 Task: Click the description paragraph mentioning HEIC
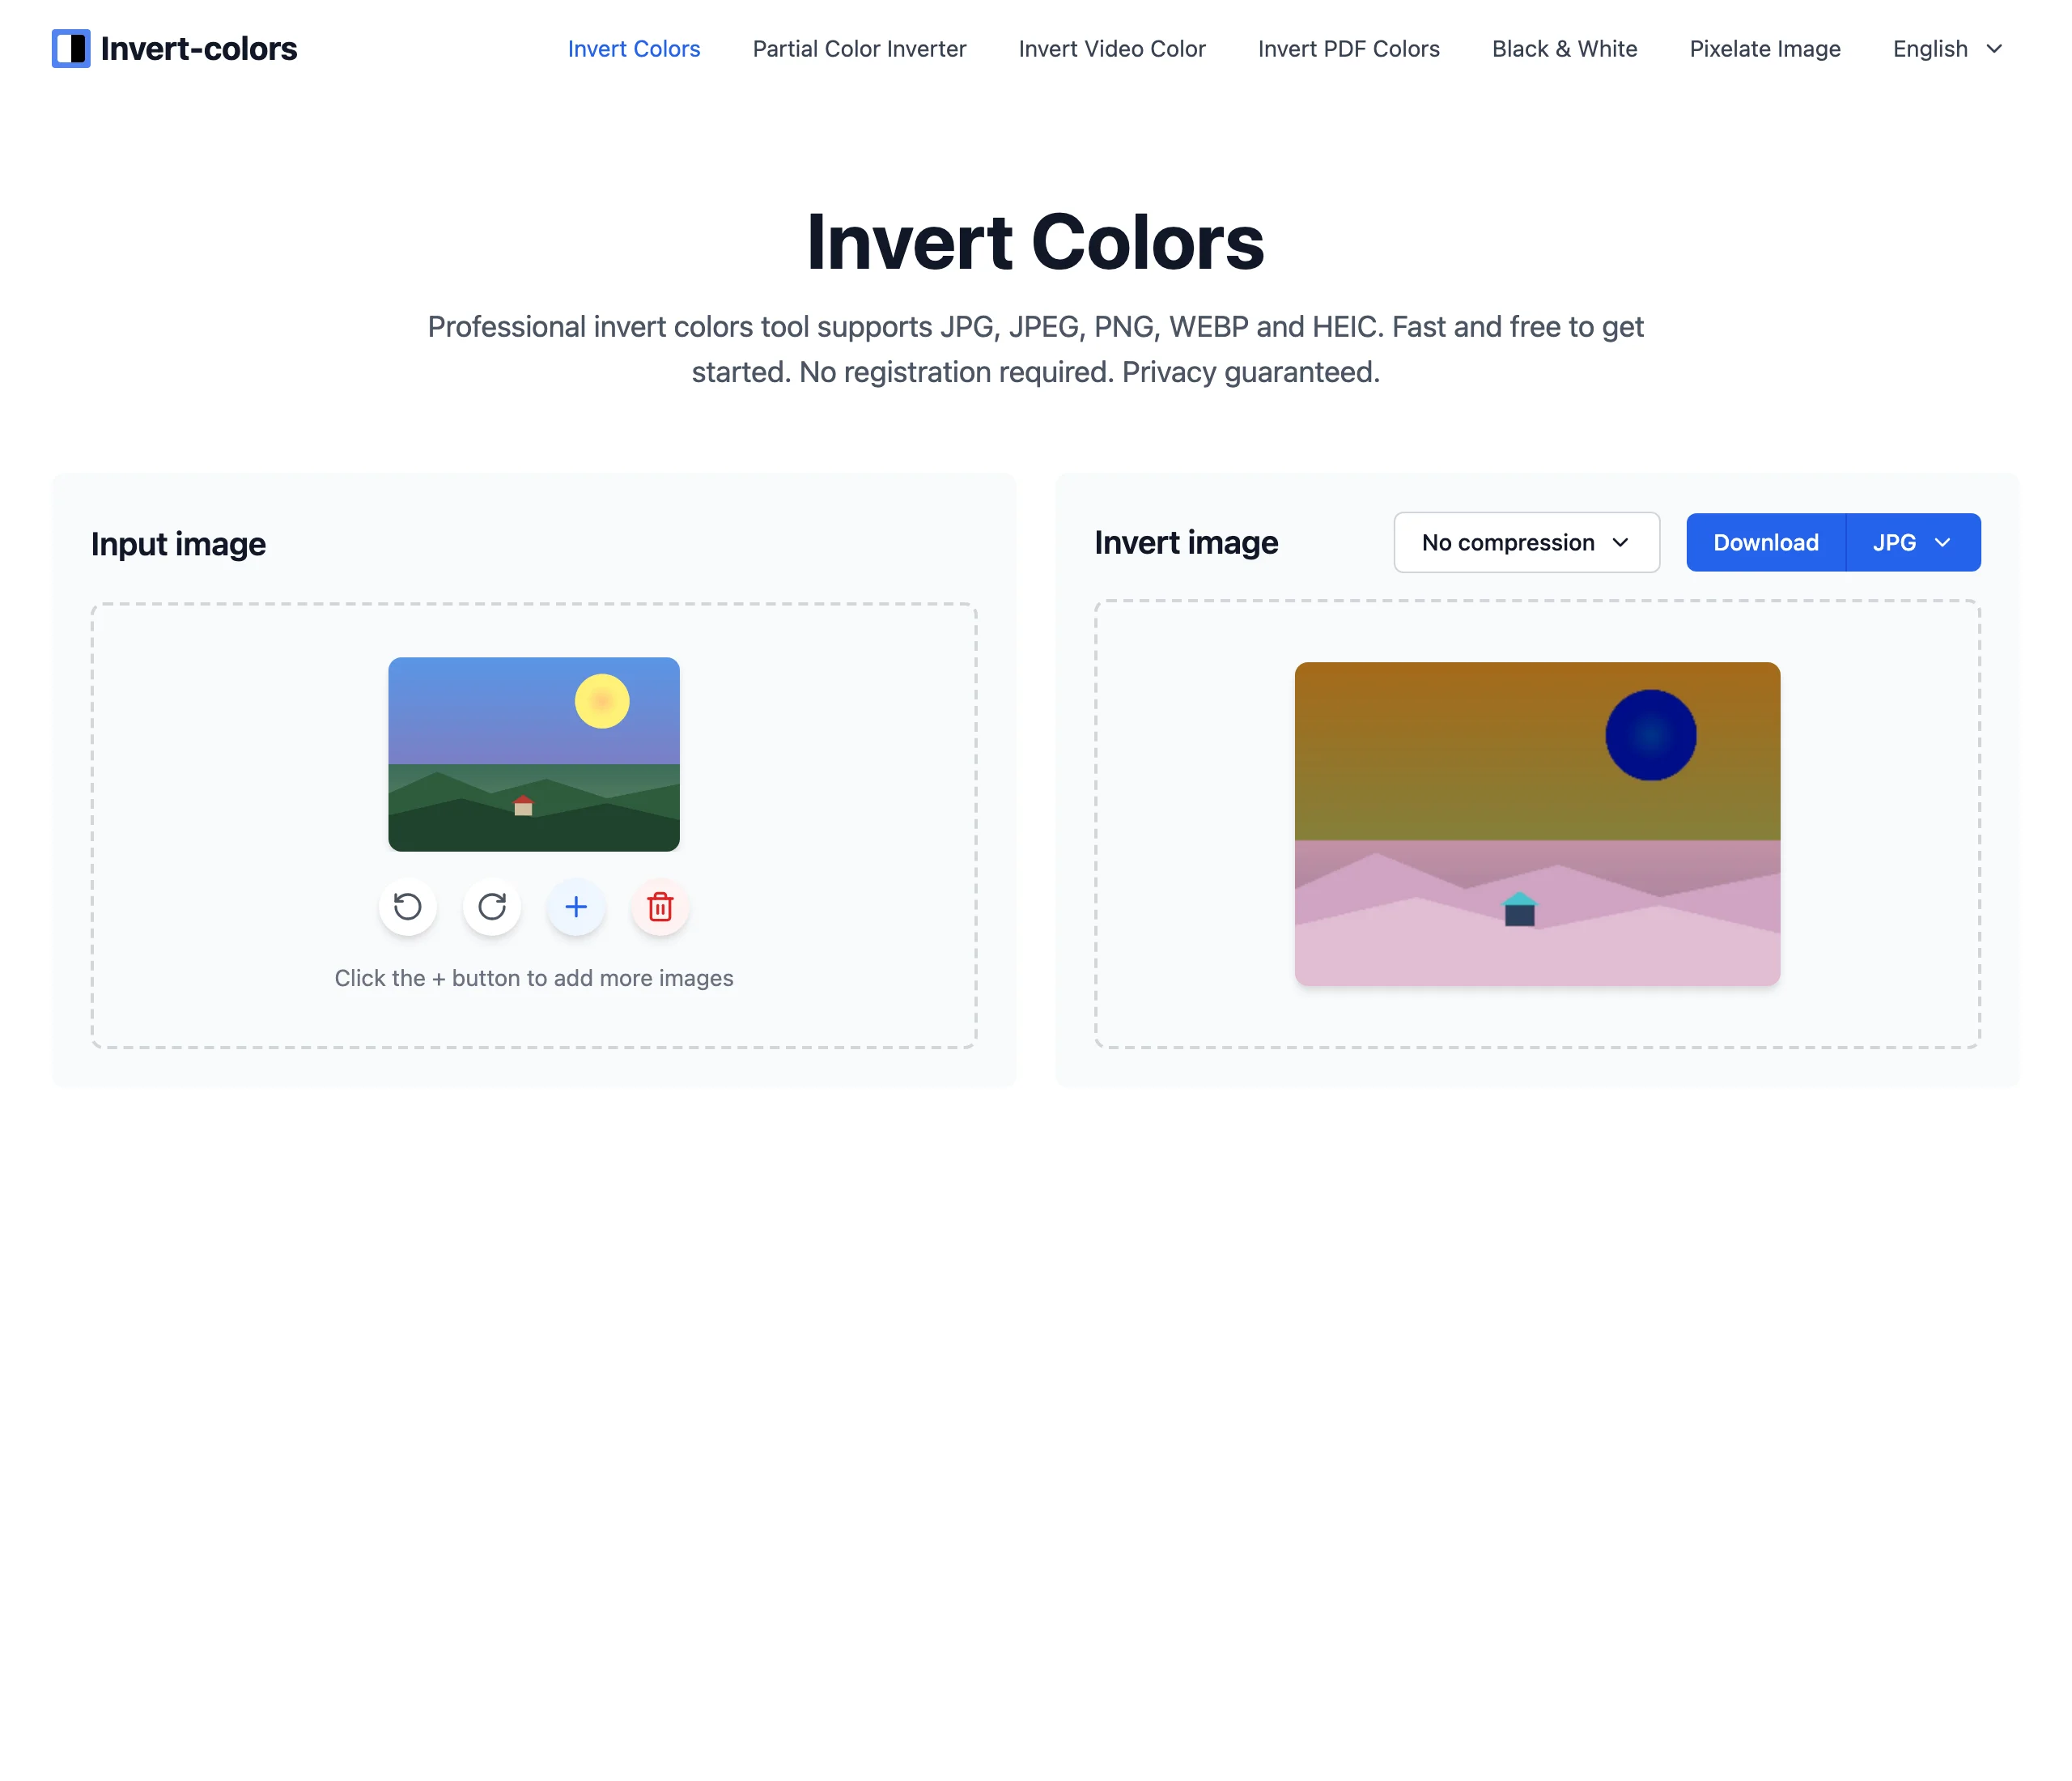[1036, 349]
